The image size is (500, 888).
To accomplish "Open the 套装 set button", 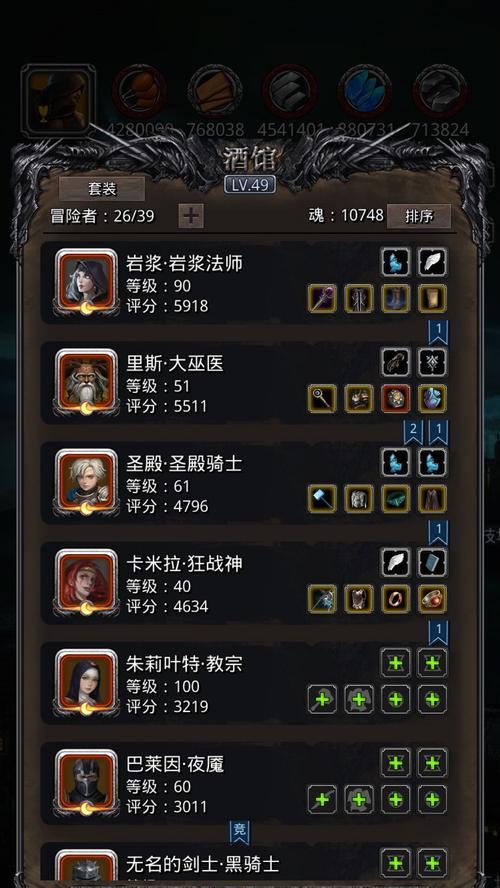I will [102, 189].
